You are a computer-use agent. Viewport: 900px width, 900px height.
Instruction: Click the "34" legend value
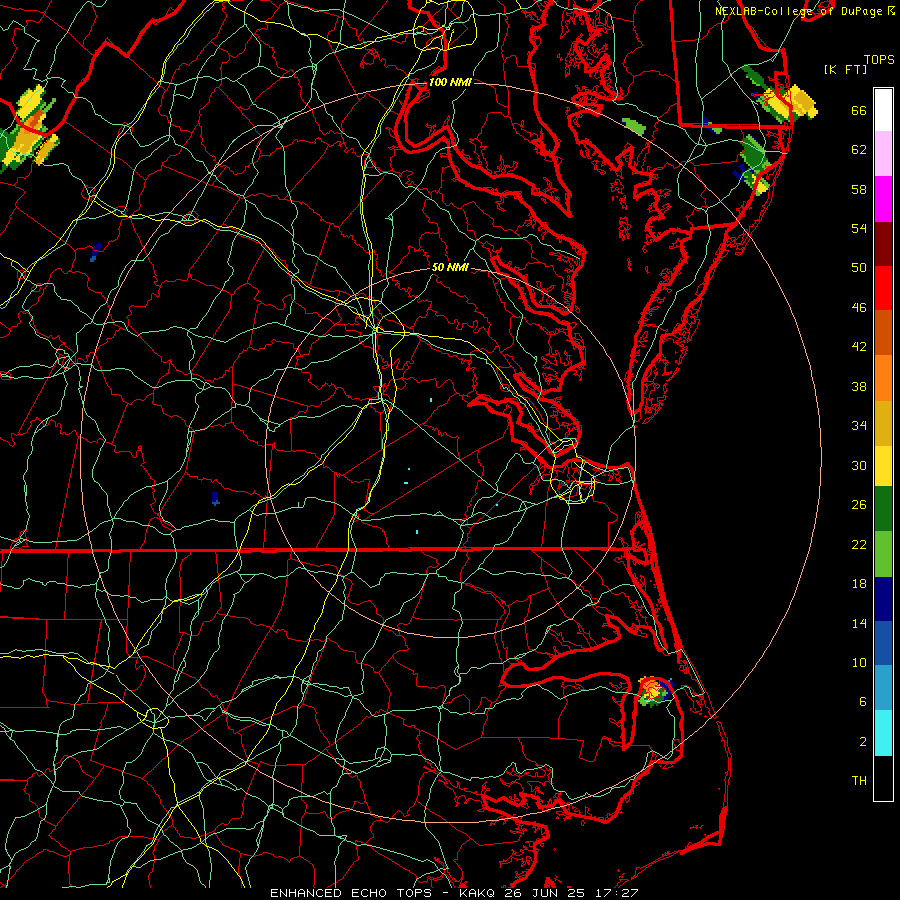(x=859, y=426)
